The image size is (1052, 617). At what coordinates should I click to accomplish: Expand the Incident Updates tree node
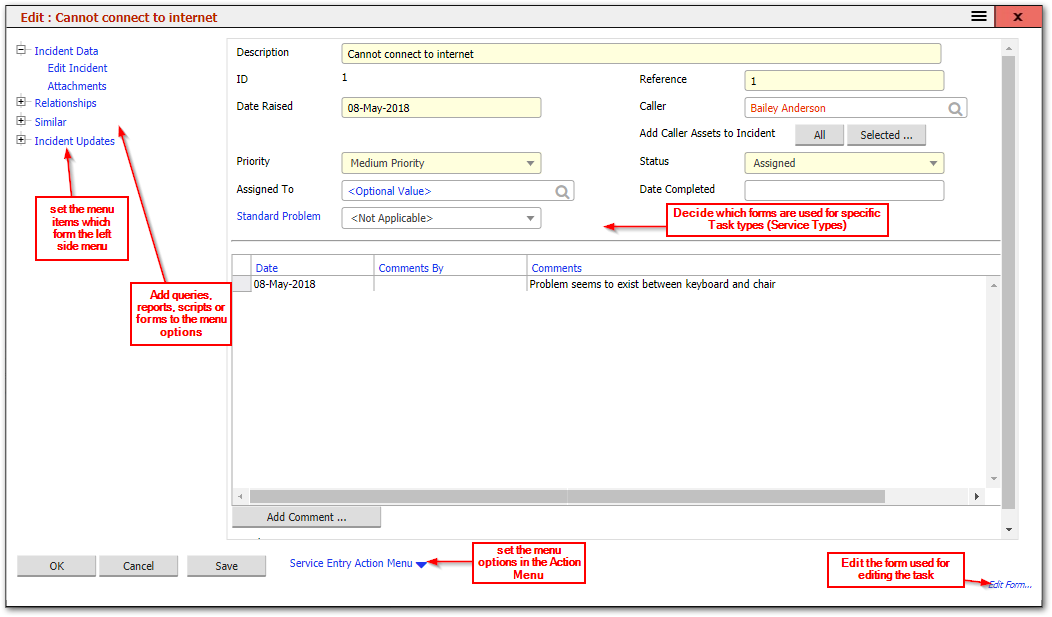click(x=21, y=141)
